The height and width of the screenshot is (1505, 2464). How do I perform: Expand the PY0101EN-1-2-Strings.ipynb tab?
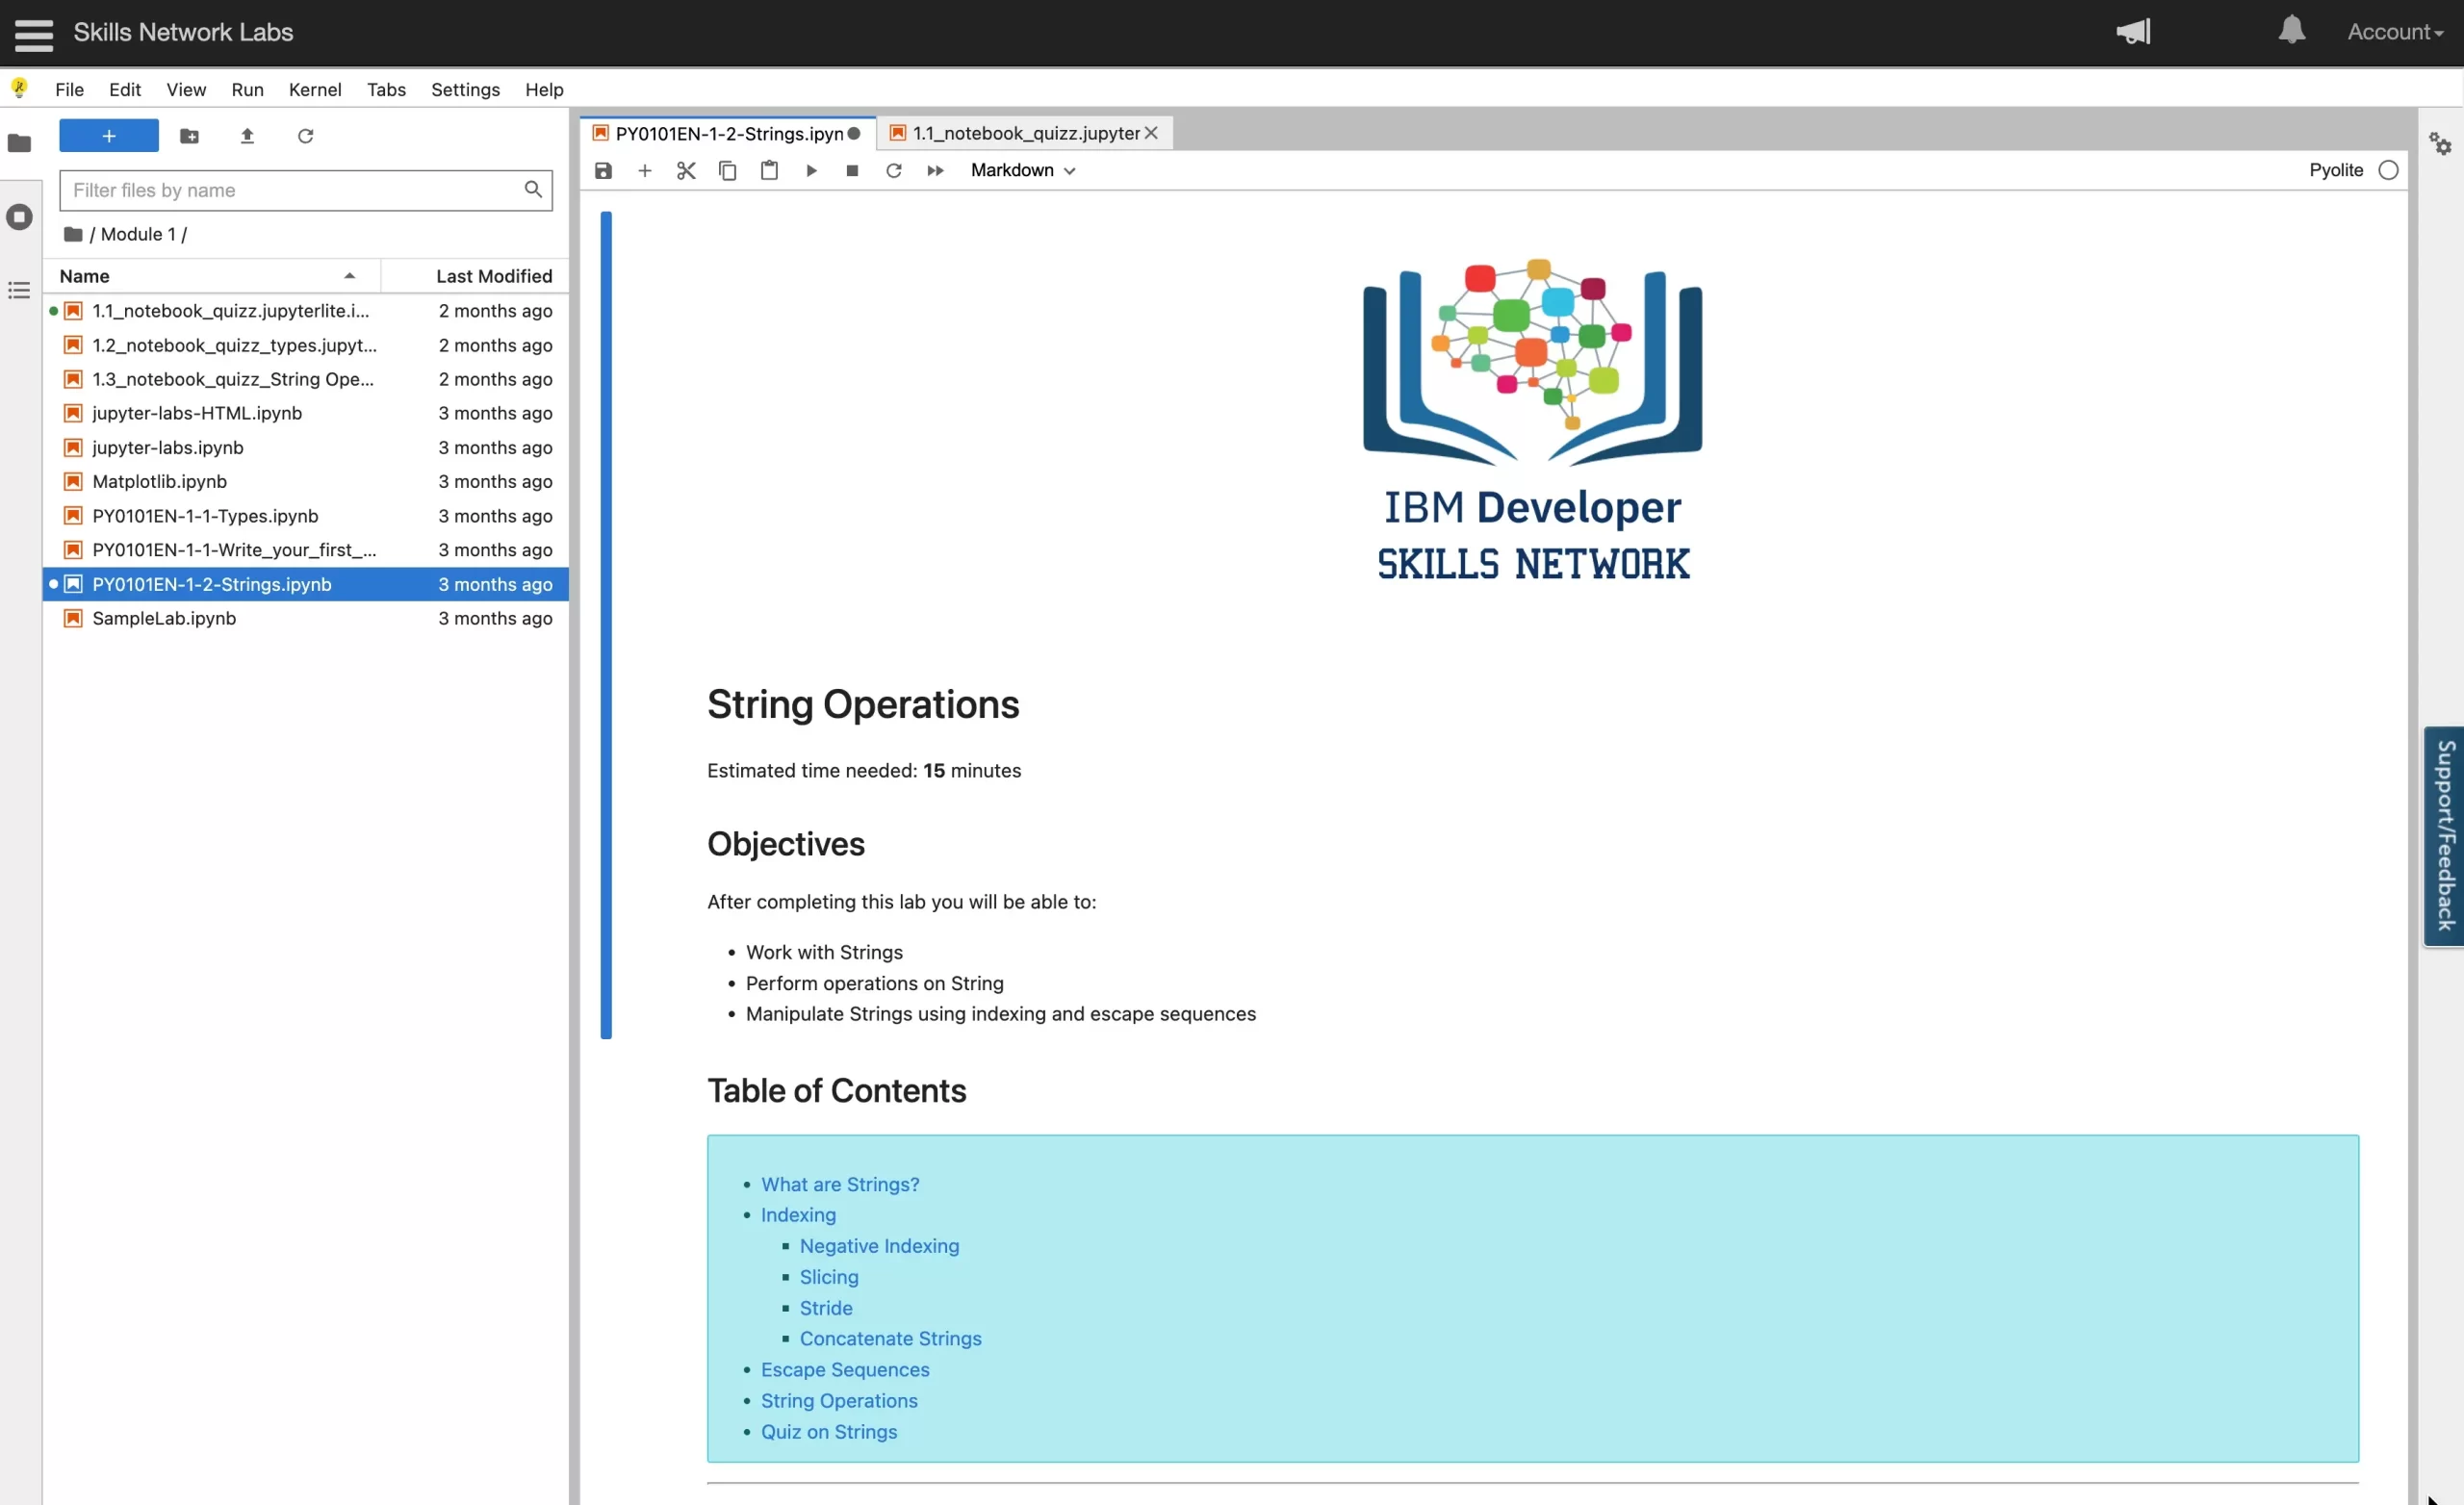pos(731,132)
